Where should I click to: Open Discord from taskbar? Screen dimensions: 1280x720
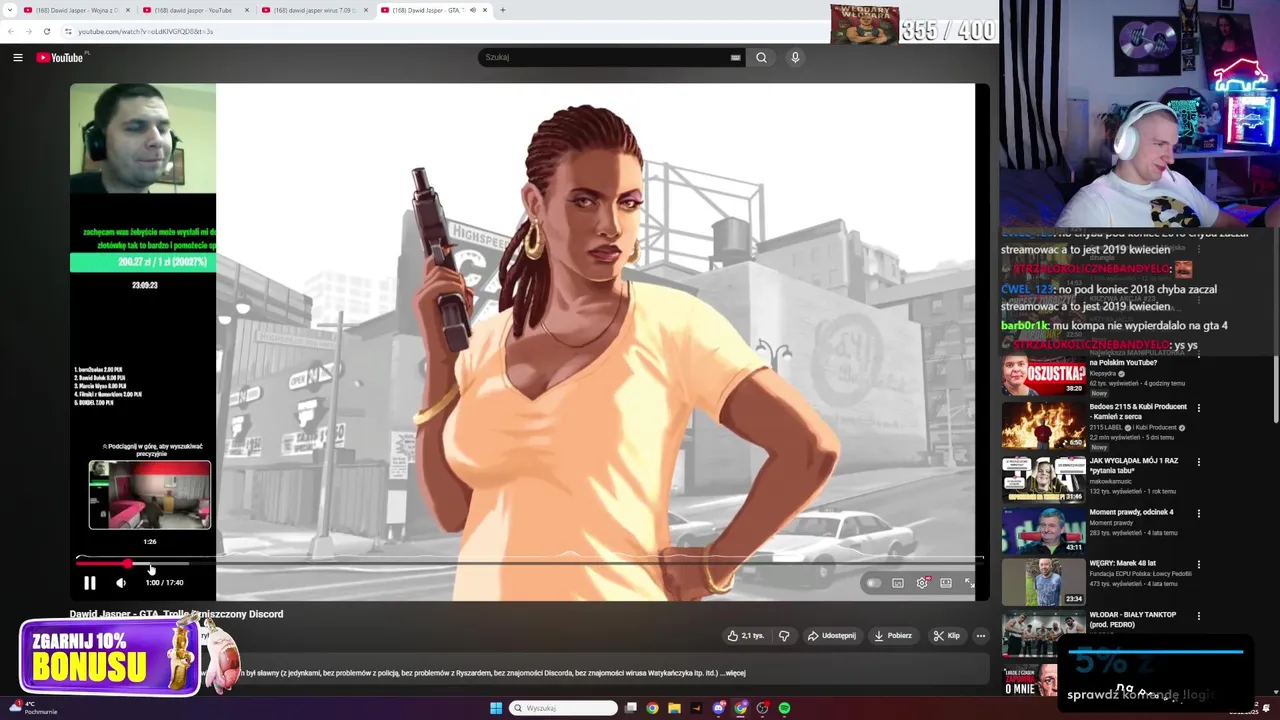(x=718, y=708)
